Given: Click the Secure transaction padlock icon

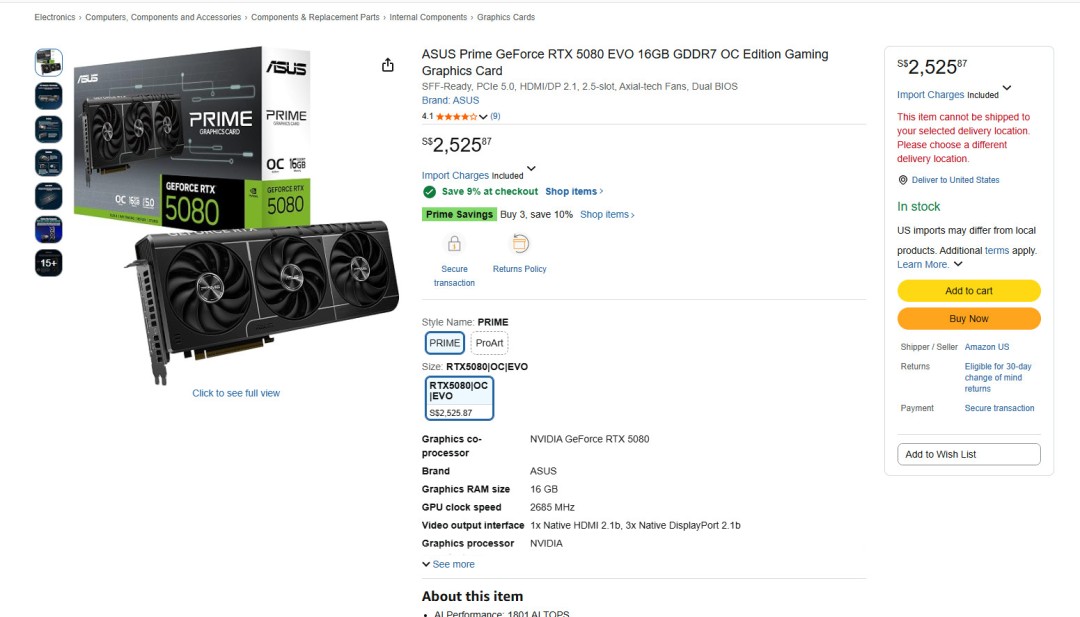Looking at the screenshot, I should coord(454,244).
